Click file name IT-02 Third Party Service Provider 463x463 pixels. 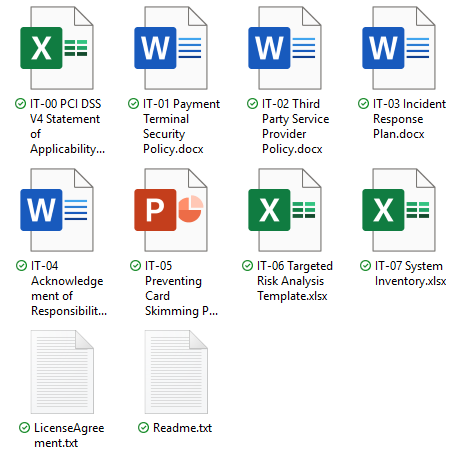coord(296,127)
